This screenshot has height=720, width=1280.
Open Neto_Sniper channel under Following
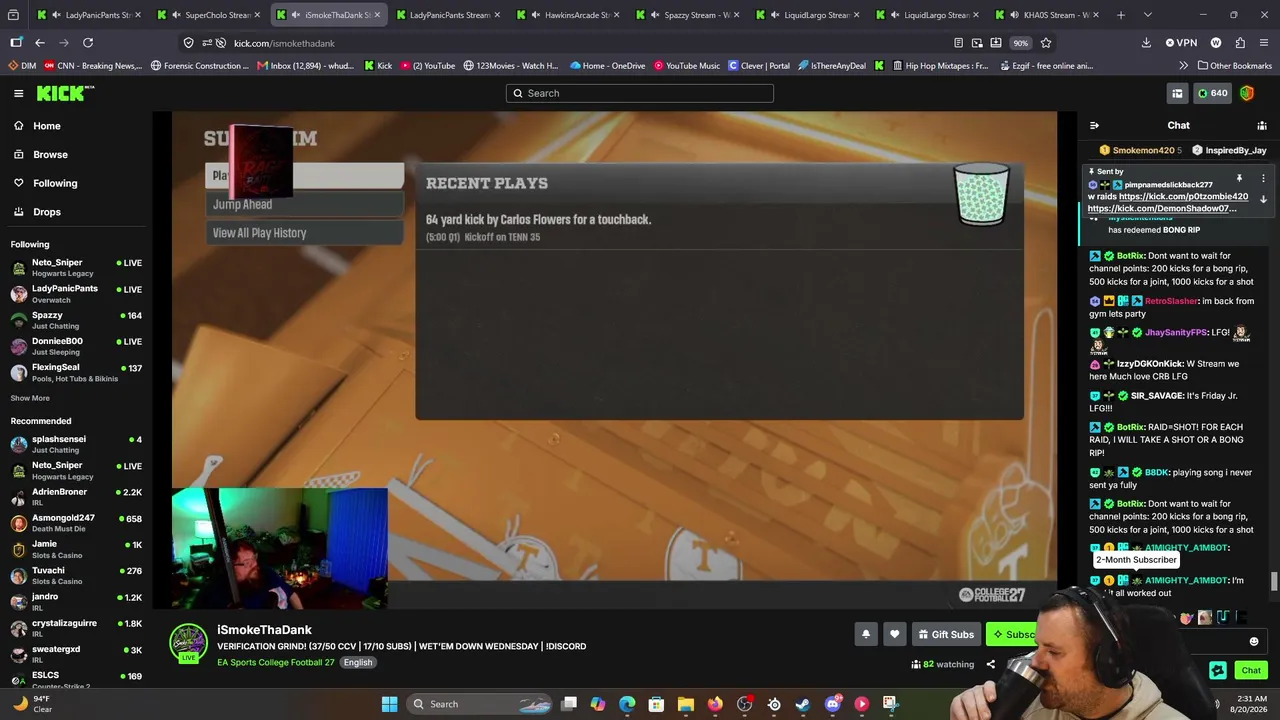76,267
